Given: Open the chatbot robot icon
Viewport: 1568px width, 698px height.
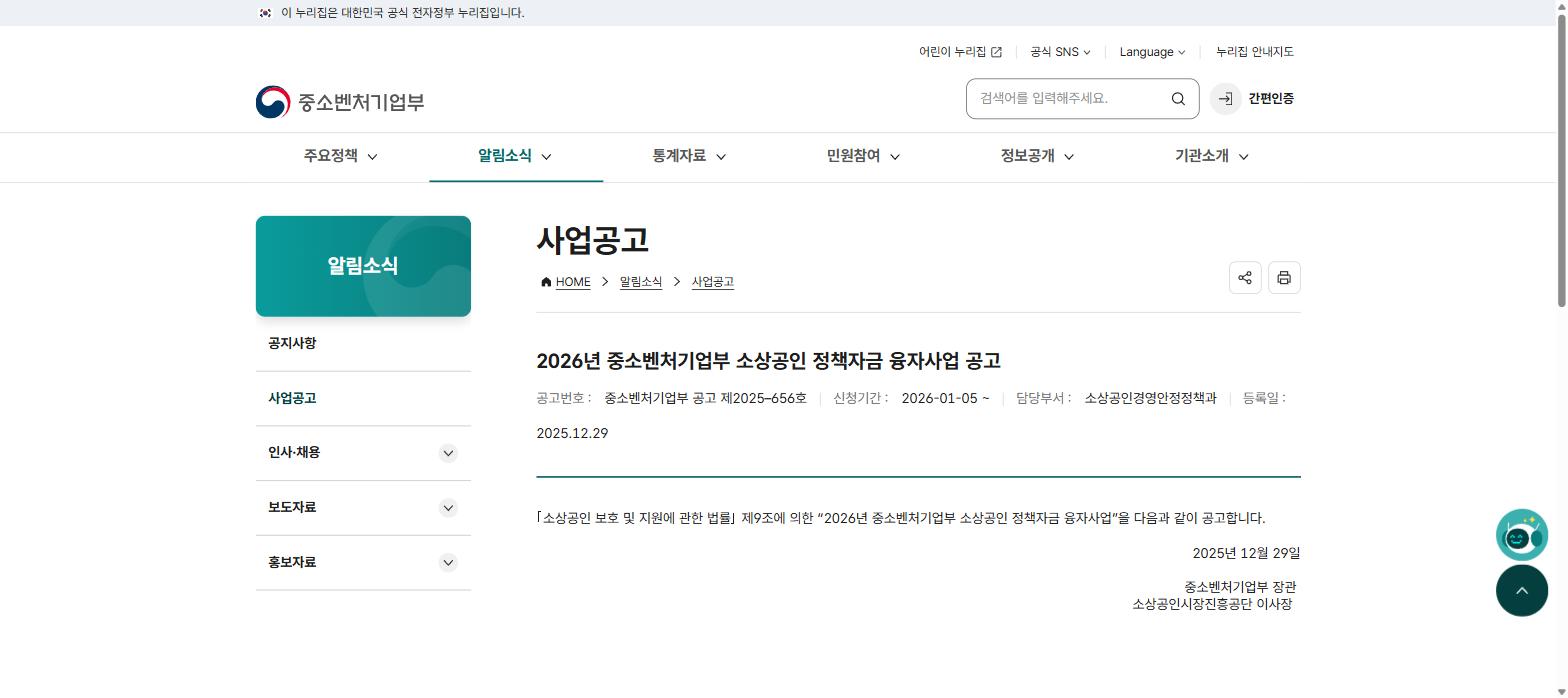Looking at the screenshot, I should [x=1522, y=535].
